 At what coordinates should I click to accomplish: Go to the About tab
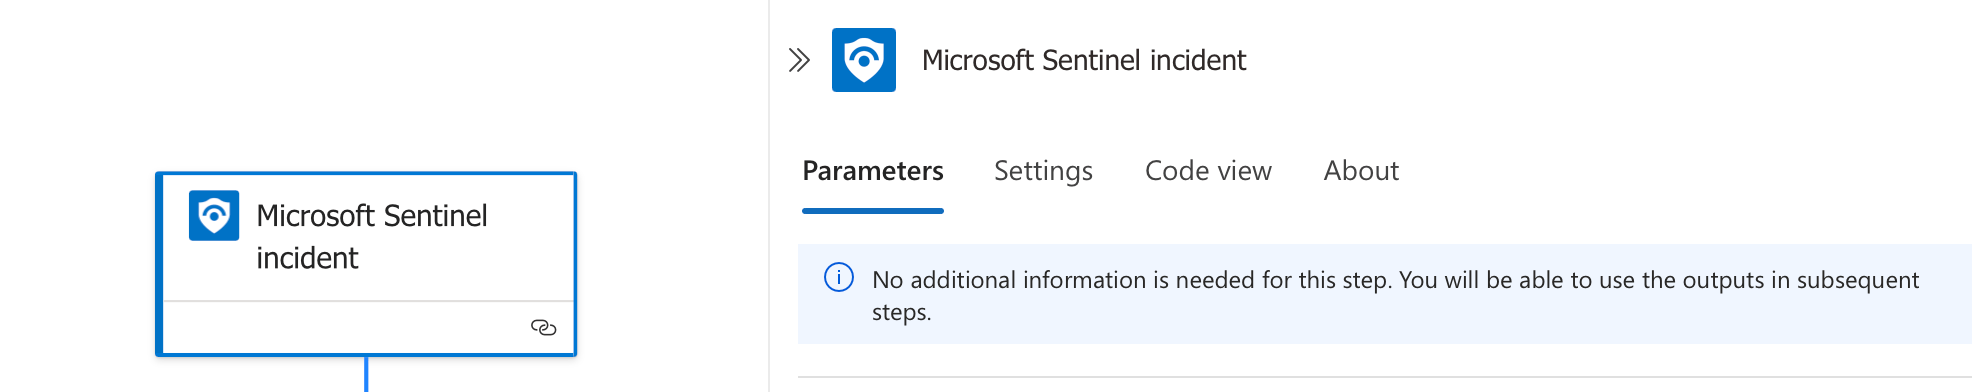[1361, 171]
